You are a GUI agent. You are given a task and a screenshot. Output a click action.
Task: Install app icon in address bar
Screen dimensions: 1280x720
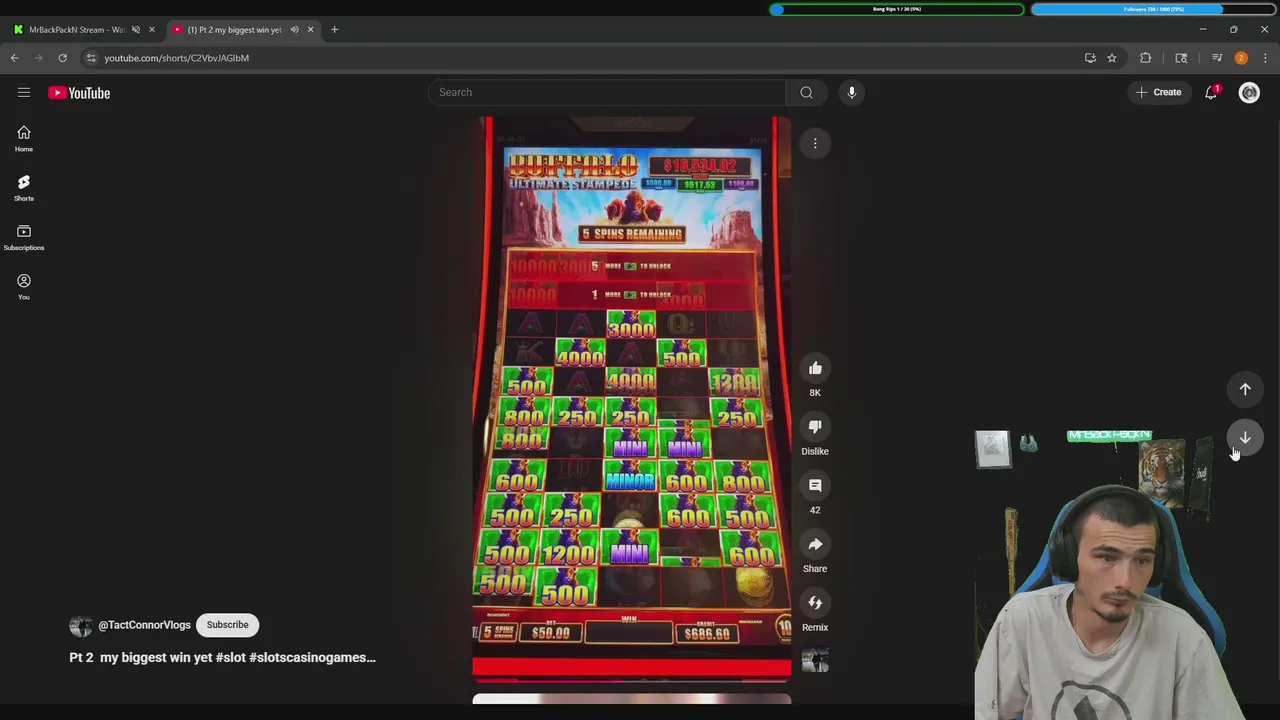coord(1090,58)
